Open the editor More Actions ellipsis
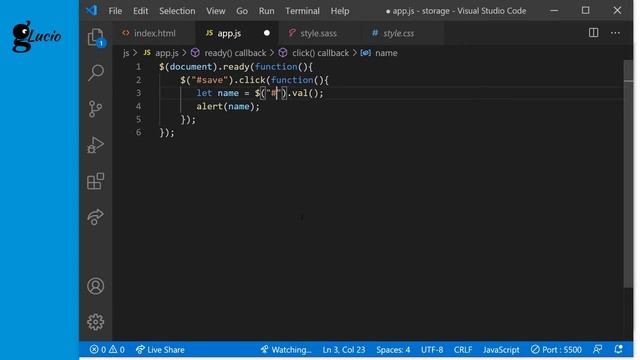Image resolution: width=640 pixels, height=360 pixels. pyautogui.click(x=615, y=33)
